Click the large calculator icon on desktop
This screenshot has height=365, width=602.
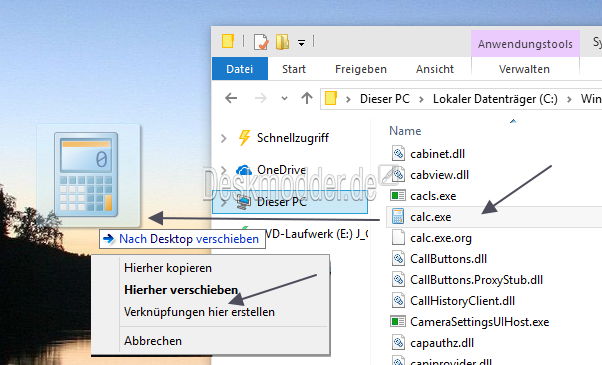(x=86, y=175)
